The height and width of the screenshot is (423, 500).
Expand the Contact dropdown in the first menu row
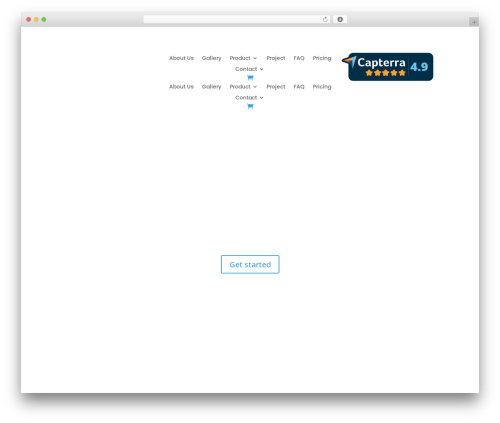tap(249, 69)
